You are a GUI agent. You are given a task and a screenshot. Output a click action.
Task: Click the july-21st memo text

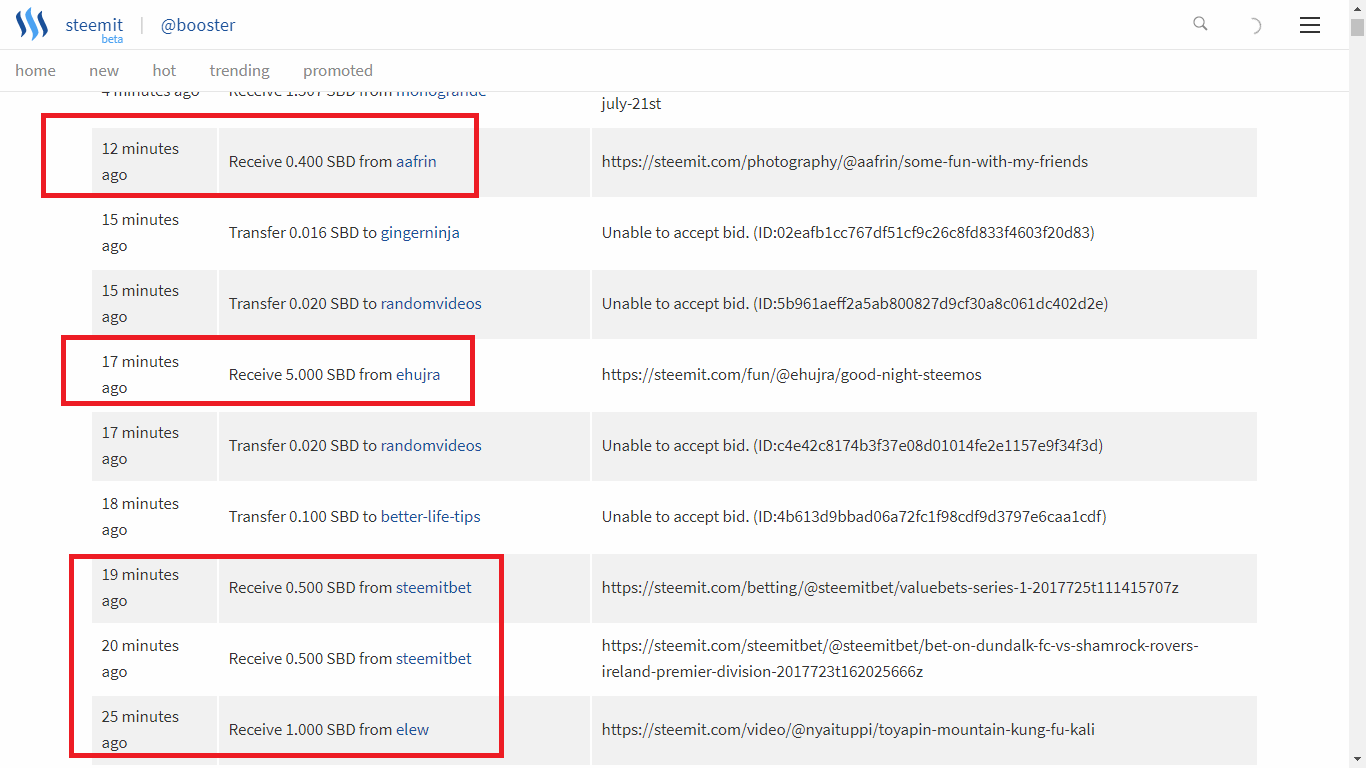click(x=632, y=103)
